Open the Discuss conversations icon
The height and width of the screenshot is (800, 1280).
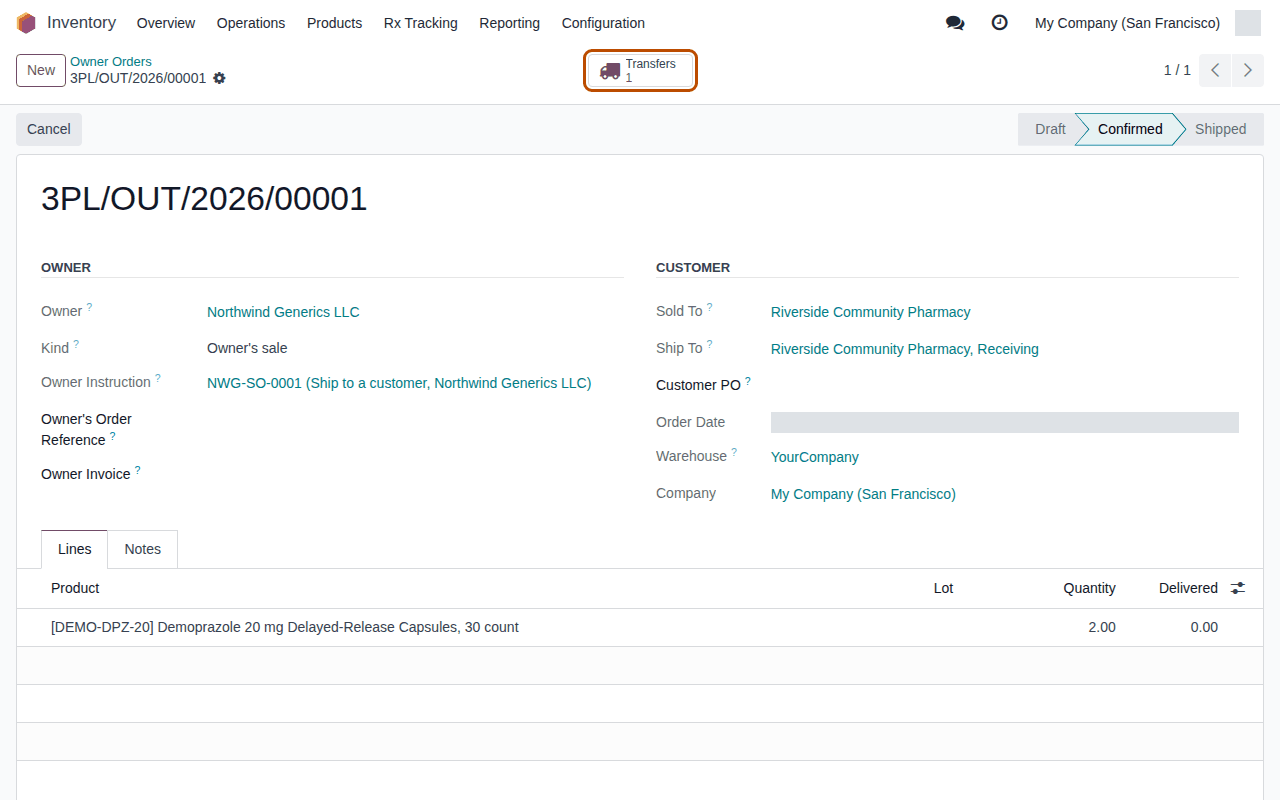point(955,23)
